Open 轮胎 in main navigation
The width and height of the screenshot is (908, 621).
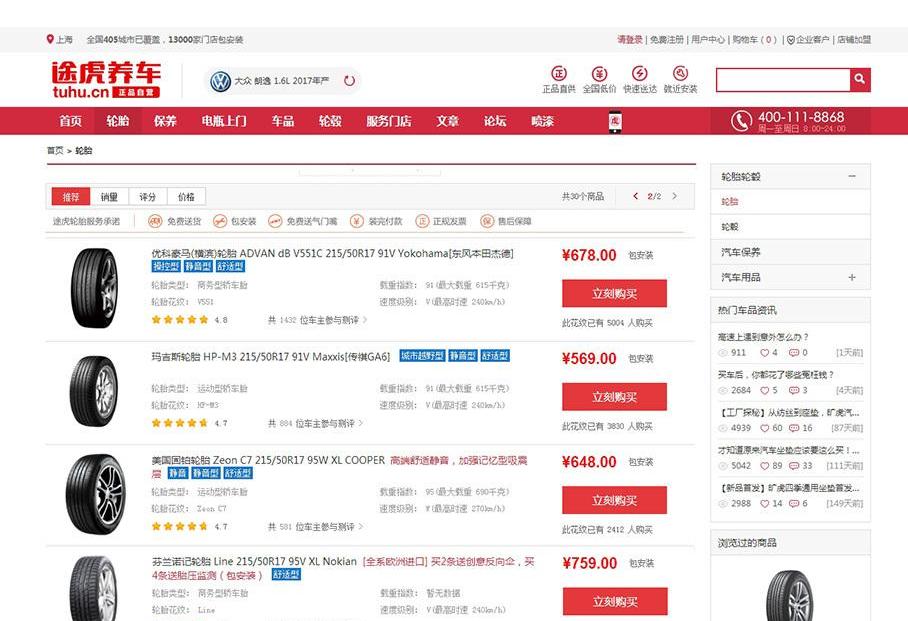click(118, 121)
